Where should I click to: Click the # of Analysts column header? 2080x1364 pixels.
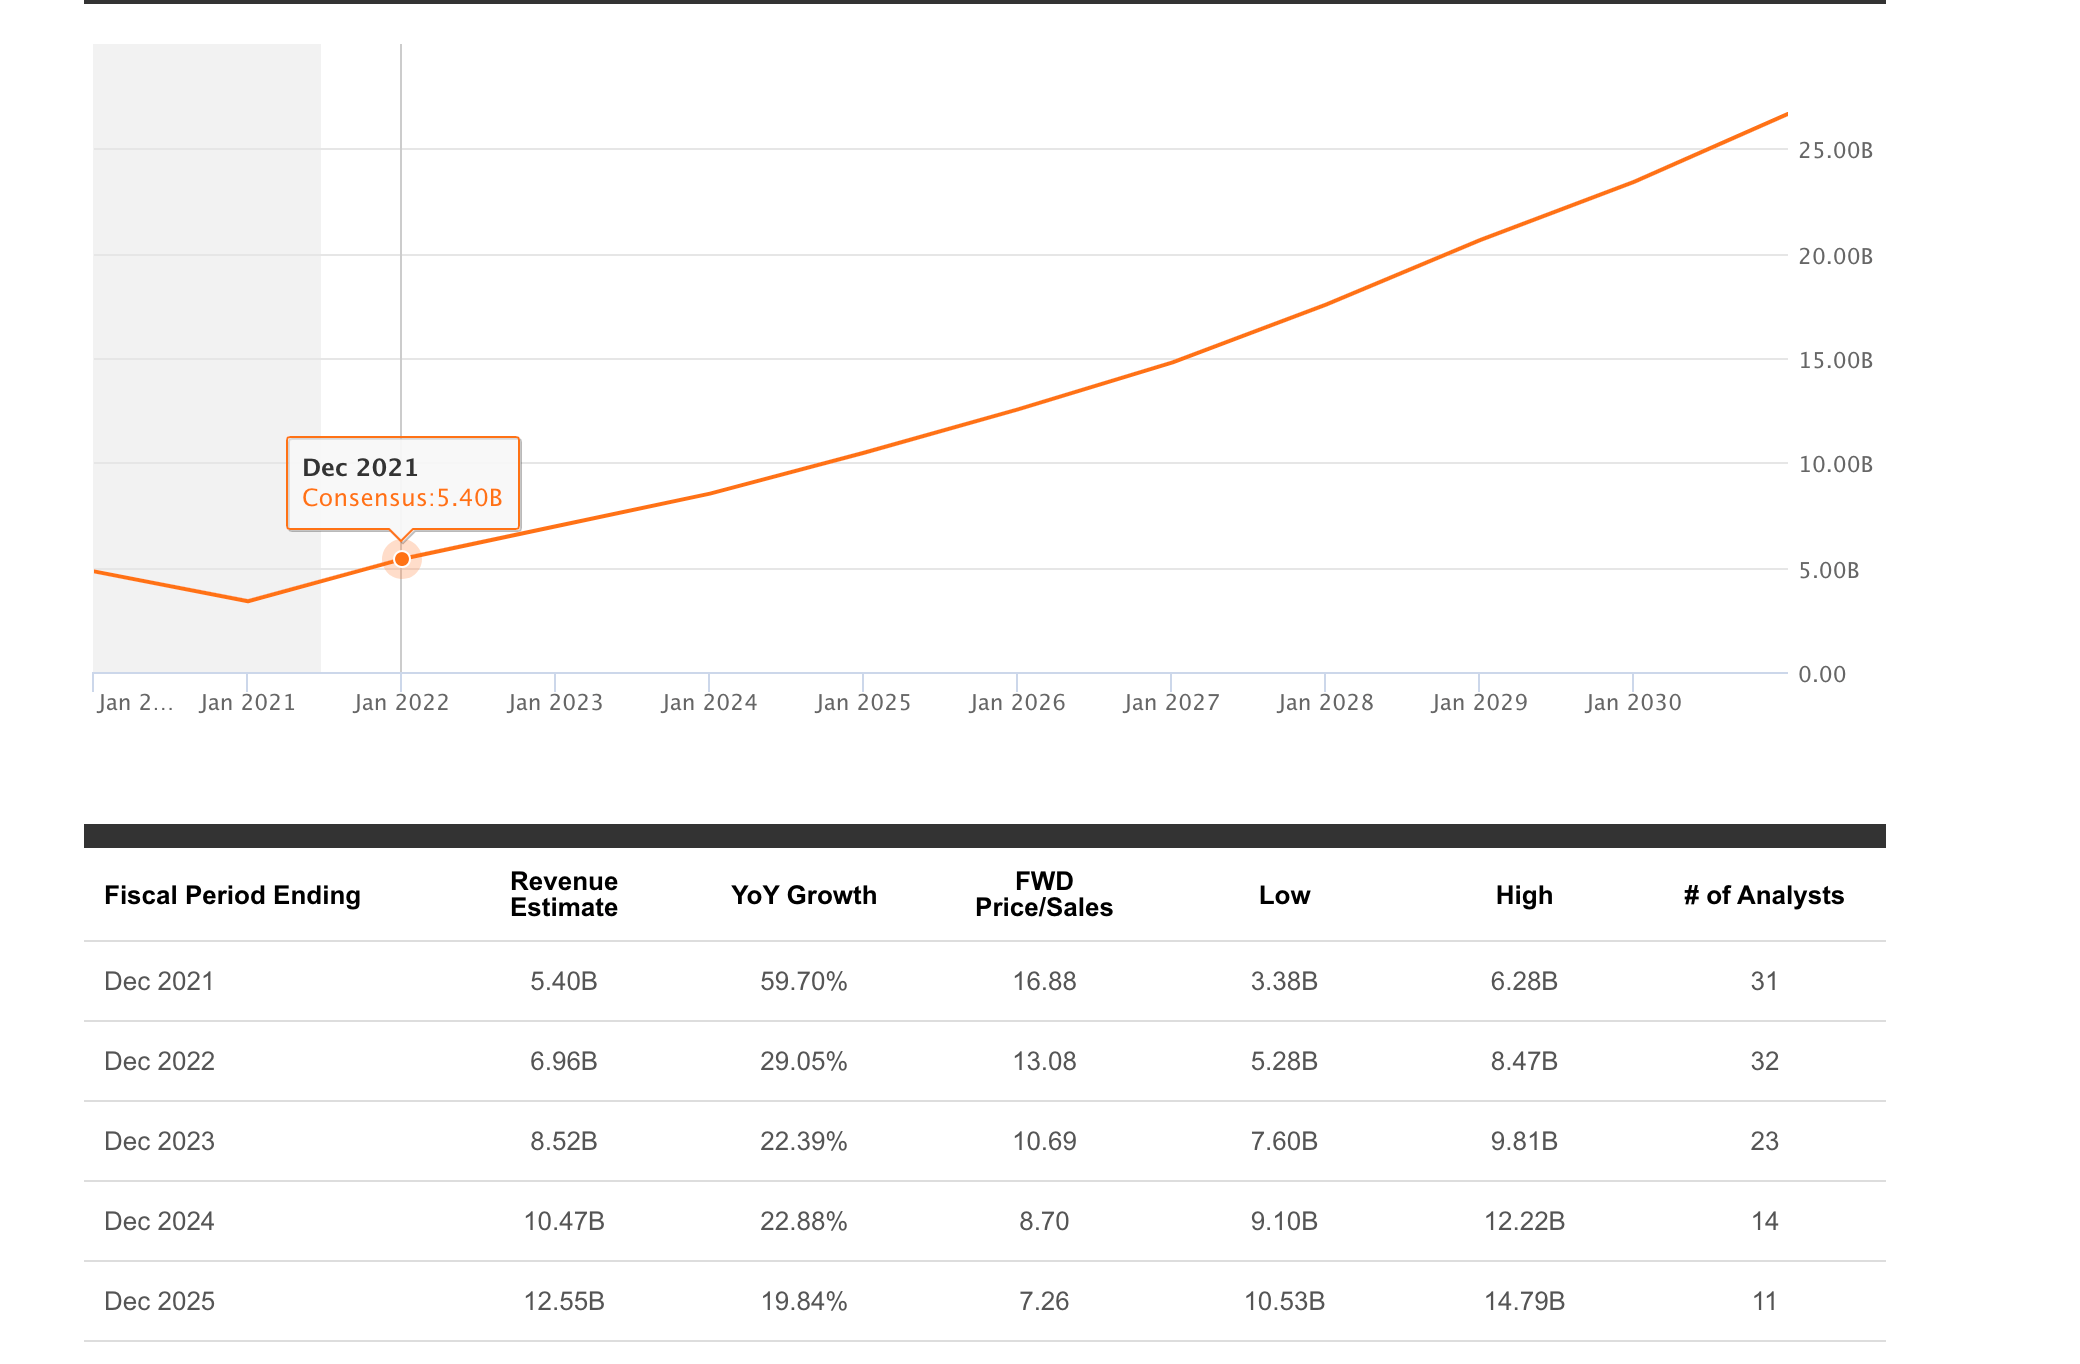tap(1764, 895)
